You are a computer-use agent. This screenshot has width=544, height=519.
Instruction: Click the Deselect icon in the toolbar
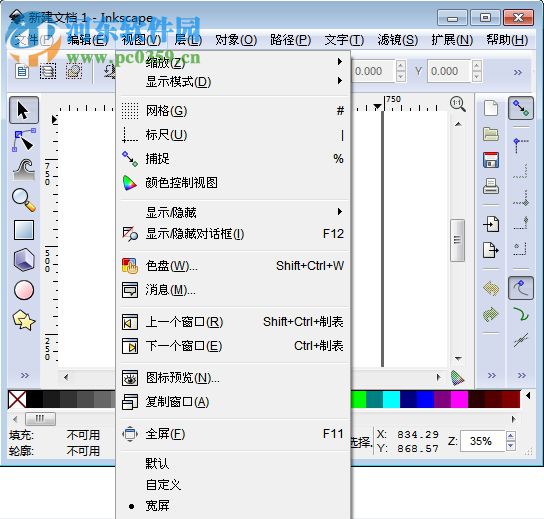(x=74, y=71)
